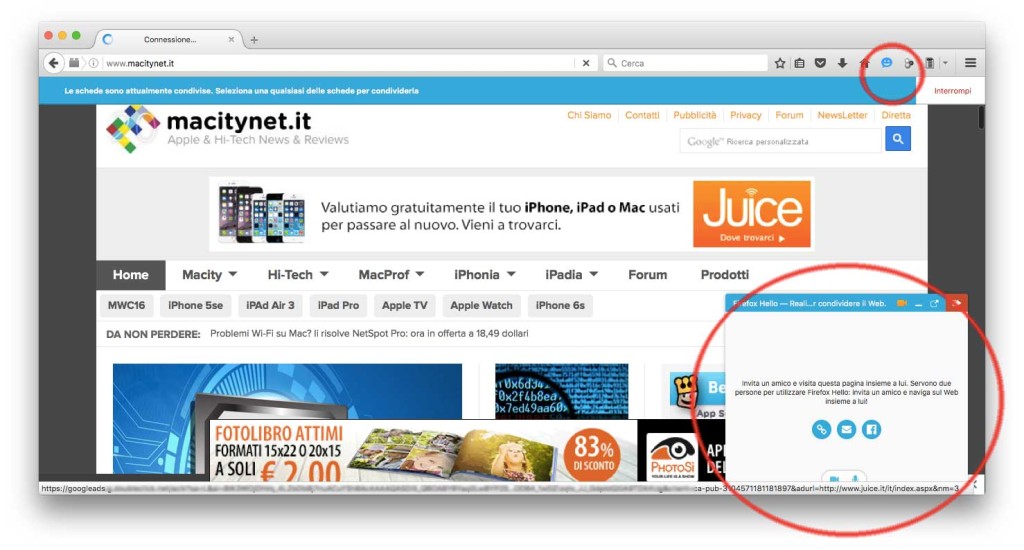The image size is (1024, 550).
Task: Open Prodotti in the navigation bar
Action: (x=725, y=275)
